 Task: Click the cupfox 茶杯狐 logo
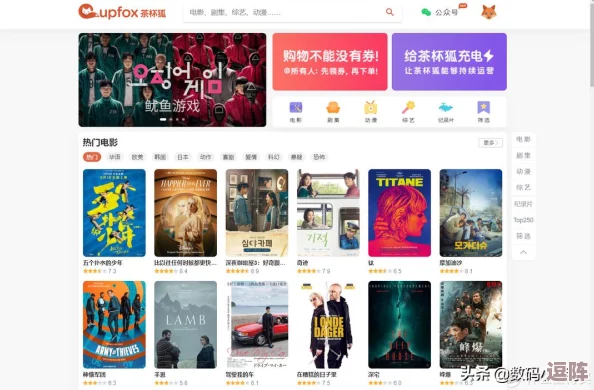pyautogui.click(x=122, y=12)
